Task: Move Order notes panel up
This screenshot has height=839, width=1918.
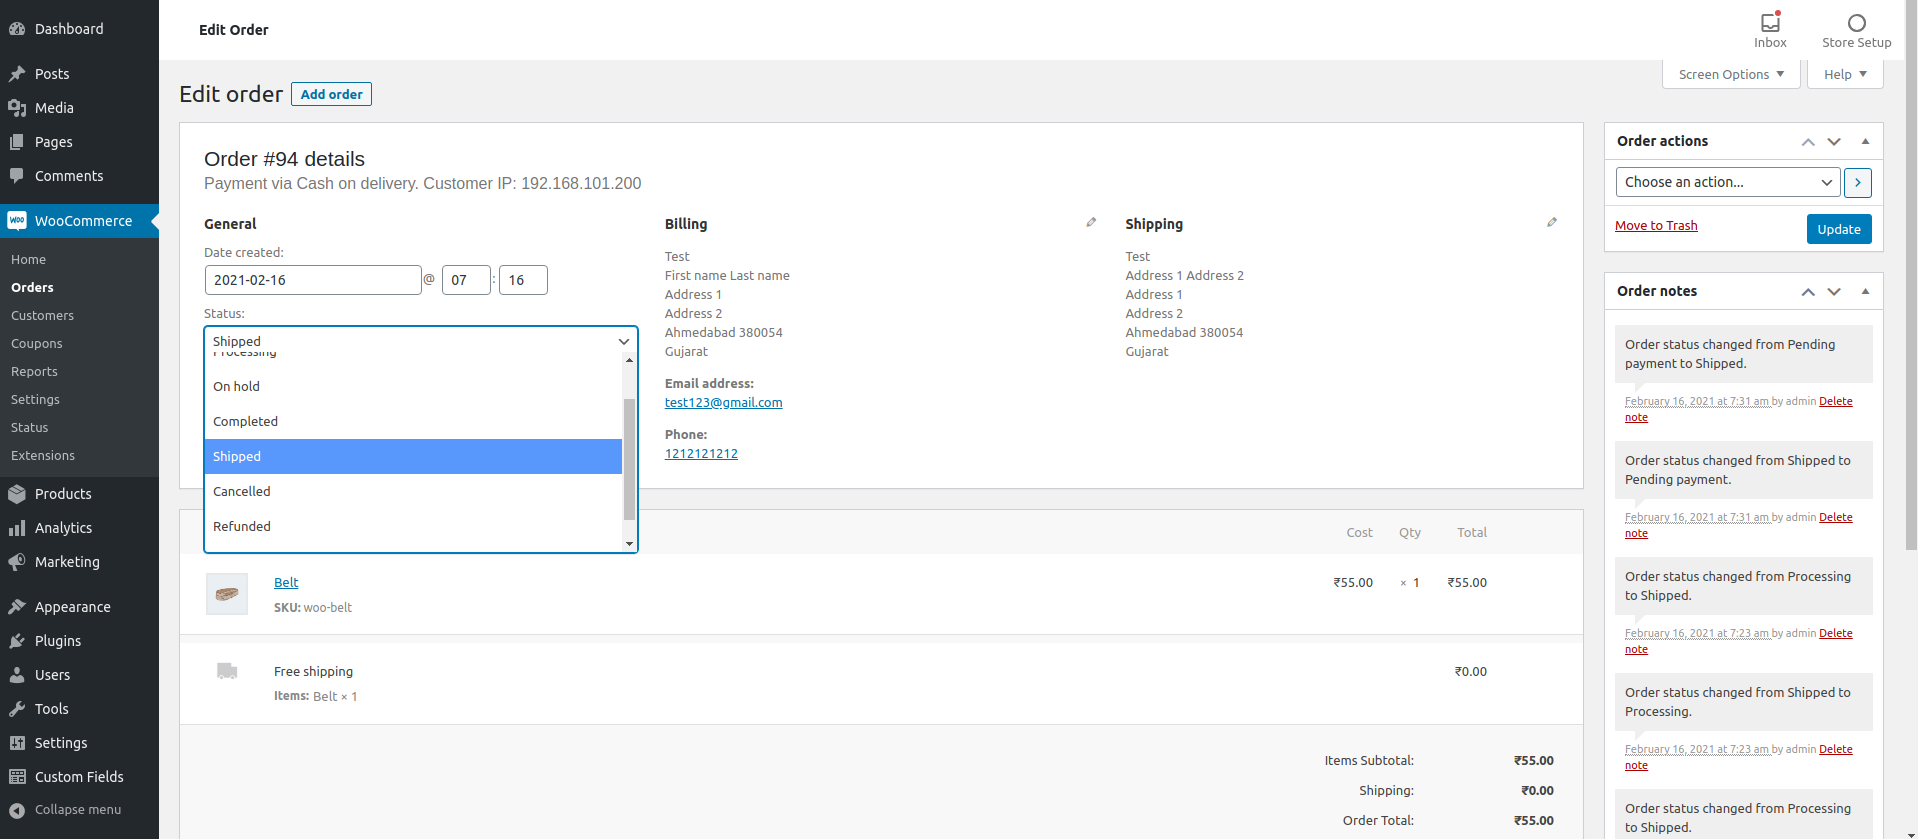Action: pos(1808,292)
